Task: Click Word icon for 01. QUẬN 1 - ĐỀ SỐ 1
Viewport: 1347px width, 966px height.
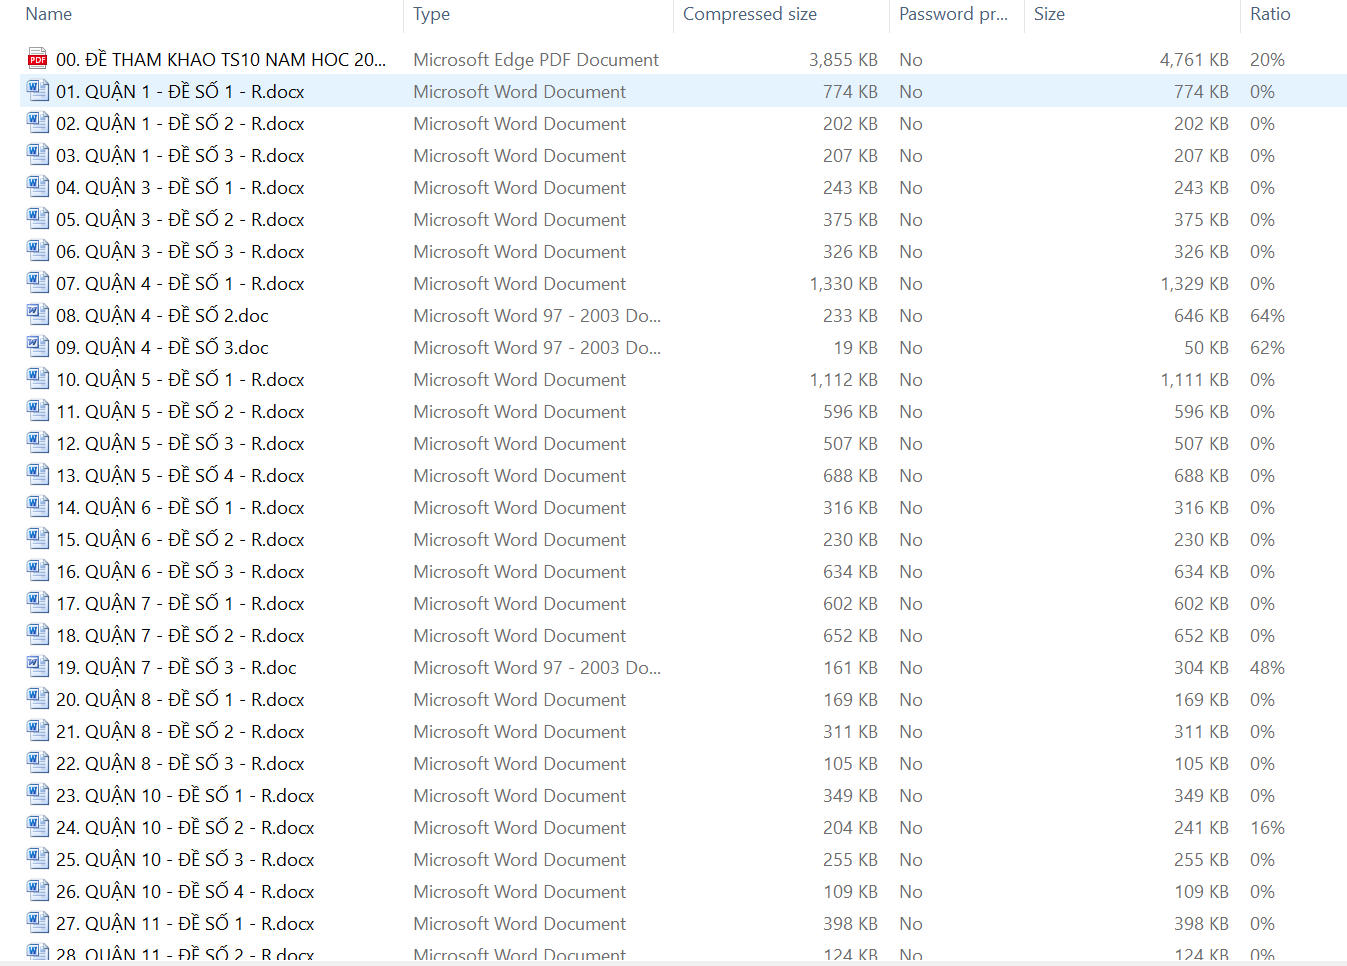Action: coord(37,91)
